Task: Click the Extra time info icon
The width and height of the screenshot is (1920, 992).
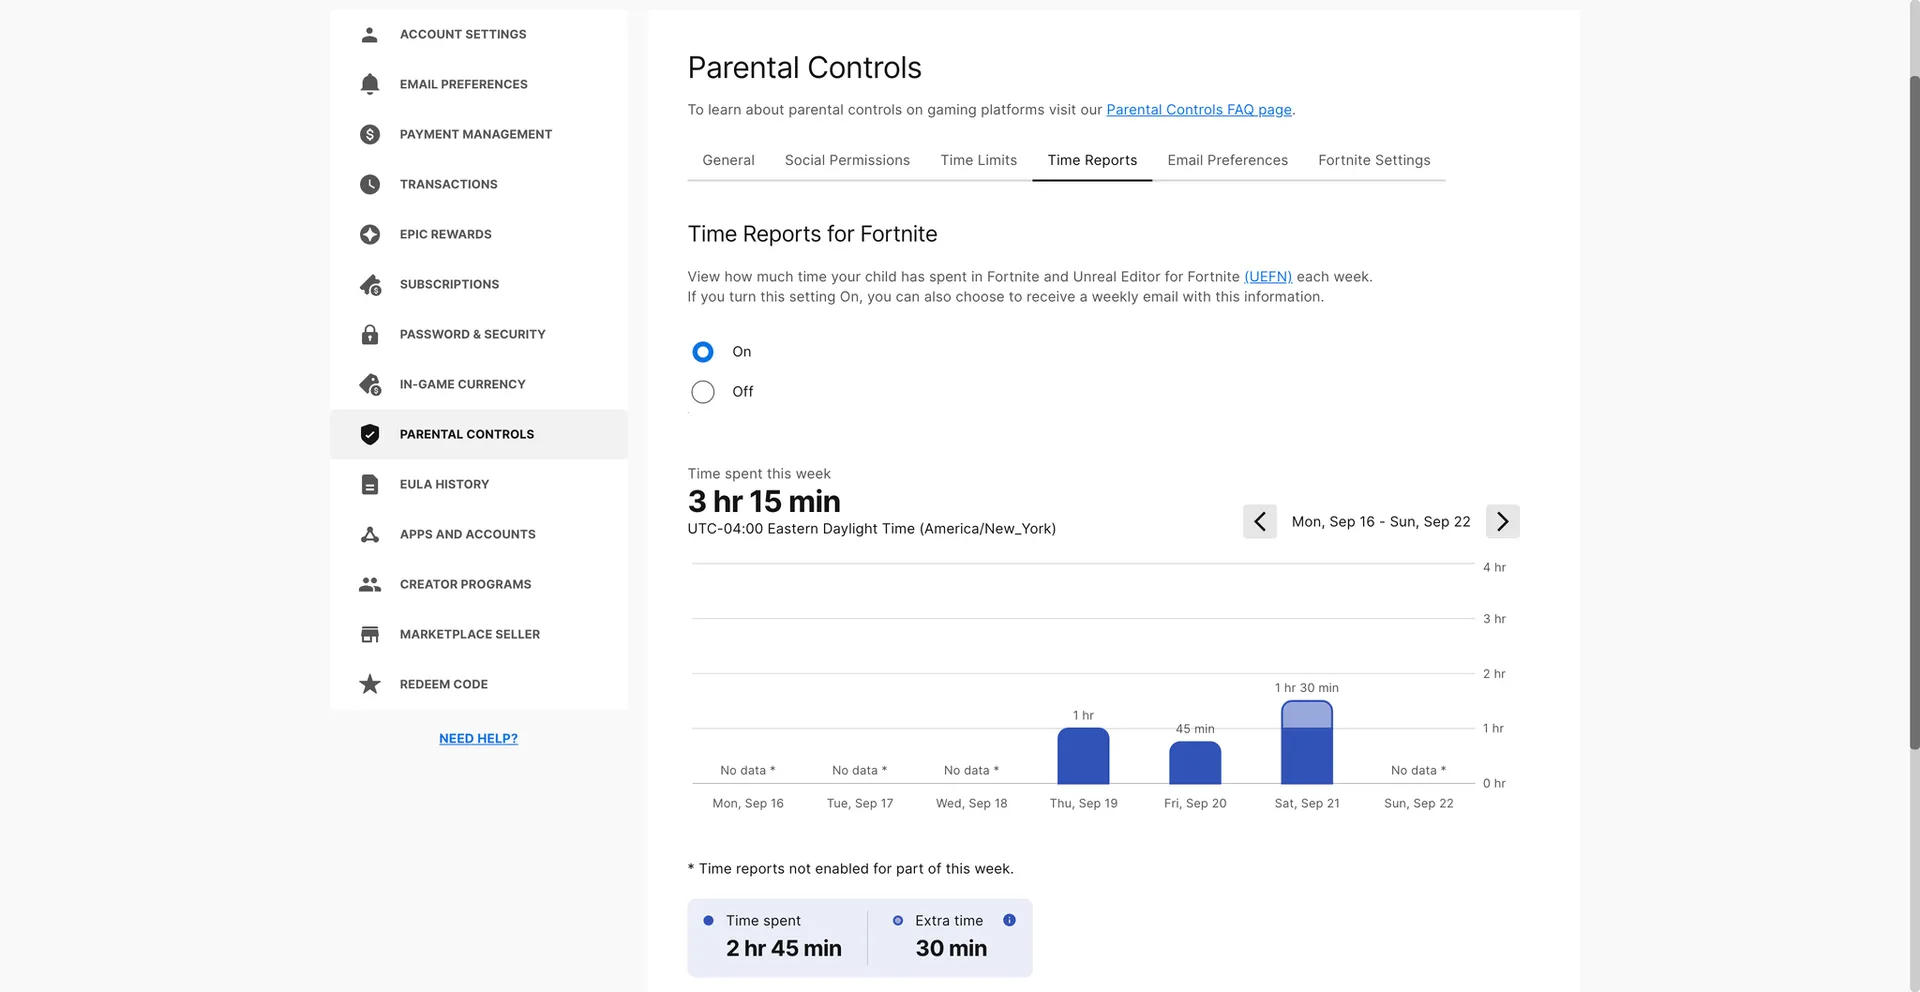Action: pos(1009,920)
